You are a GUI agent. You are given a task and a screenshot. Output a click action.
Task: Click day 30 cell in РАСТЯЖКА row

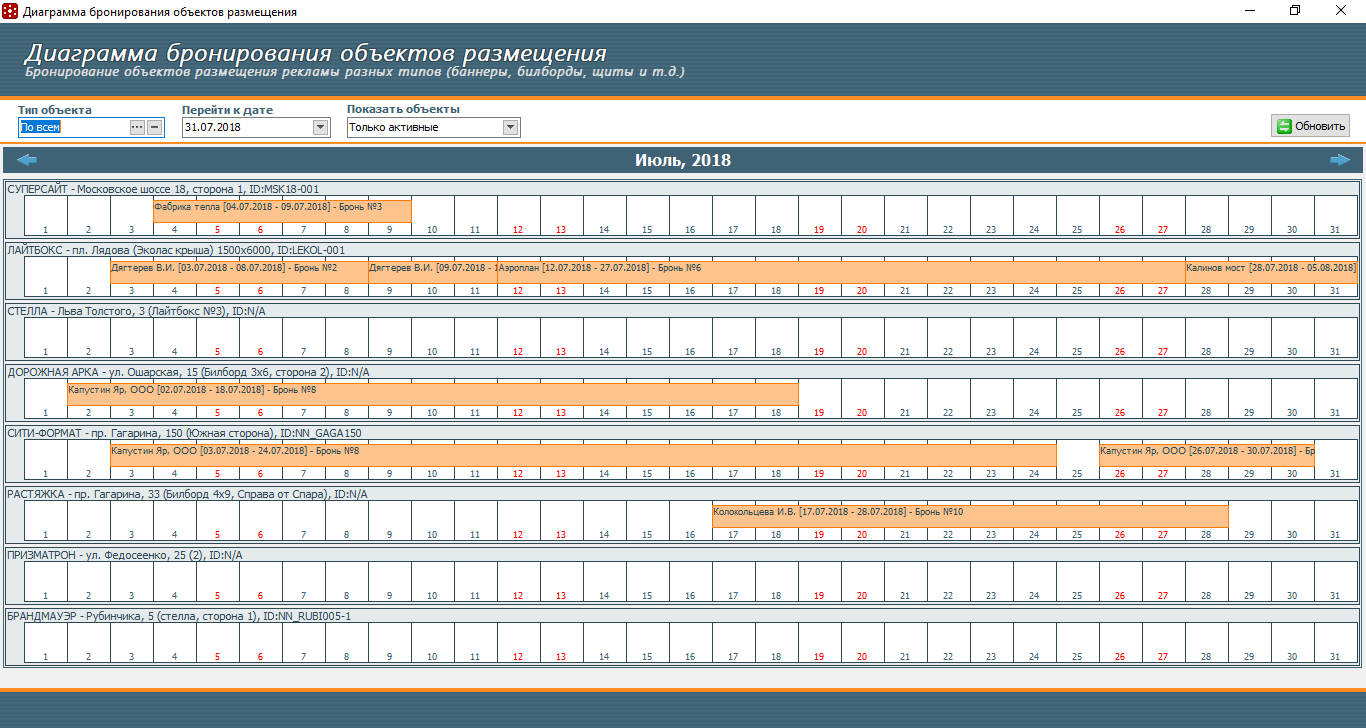click(x=1292, y=521)
